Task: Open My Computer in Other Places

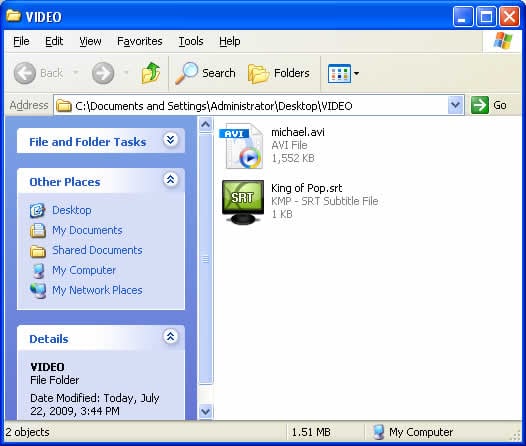Action: (x=84, y=270)
